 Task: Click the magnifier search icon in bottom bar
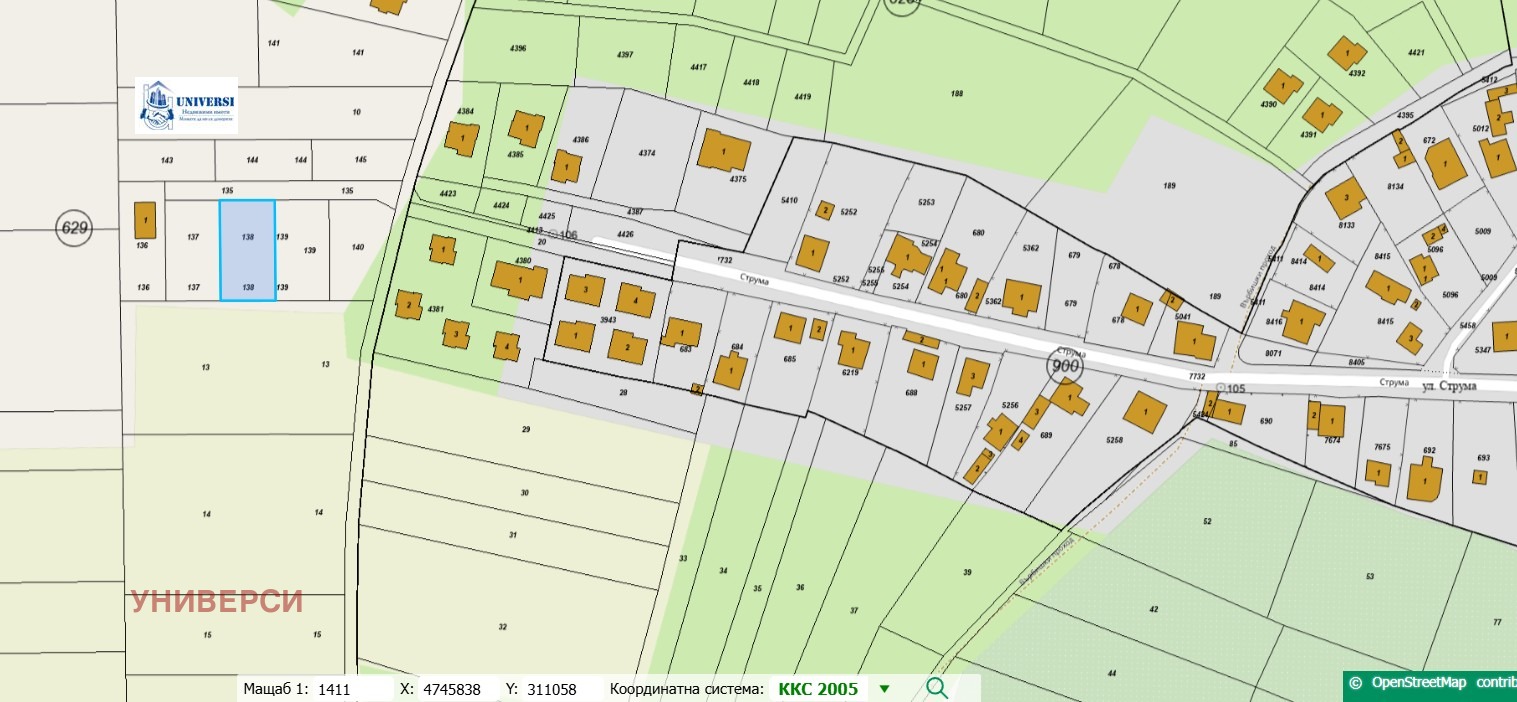(x=936, y=688)
